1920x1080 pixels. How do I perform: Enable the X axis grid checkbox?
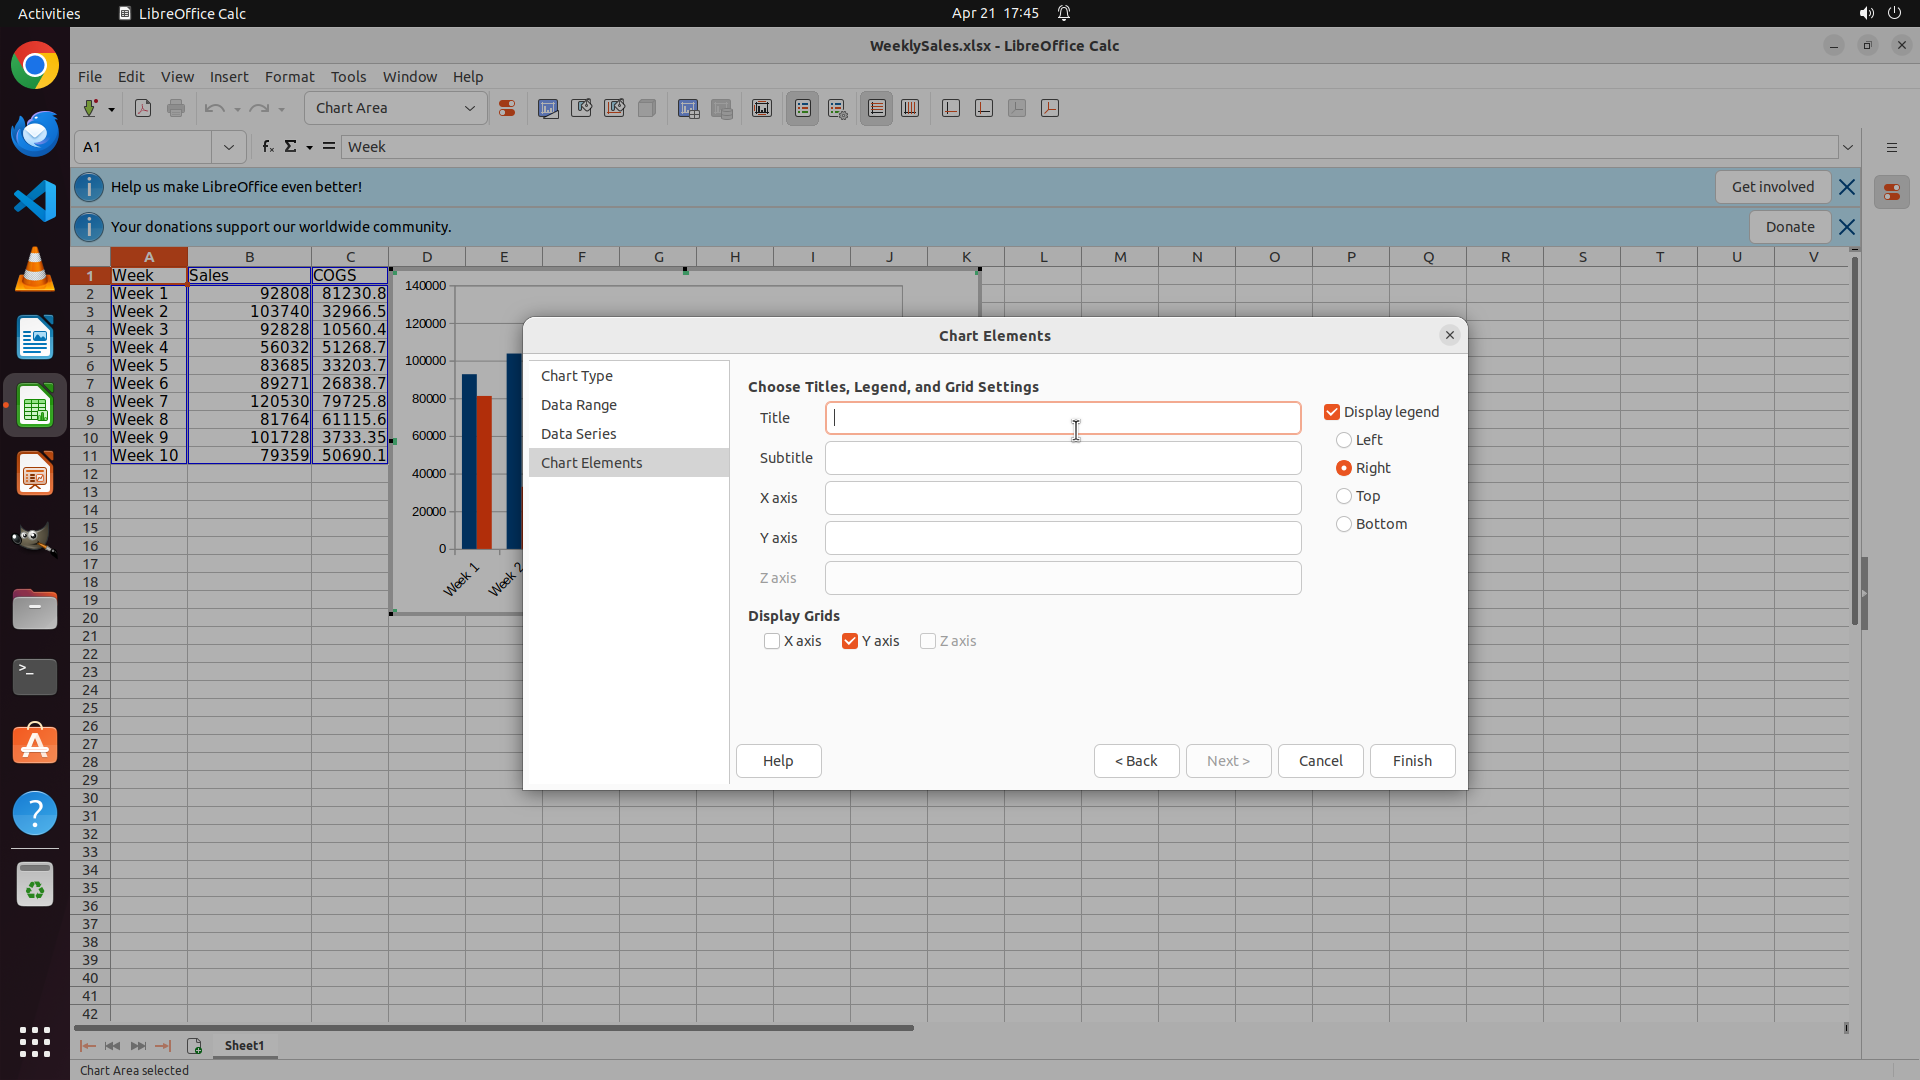pos(772,641)
